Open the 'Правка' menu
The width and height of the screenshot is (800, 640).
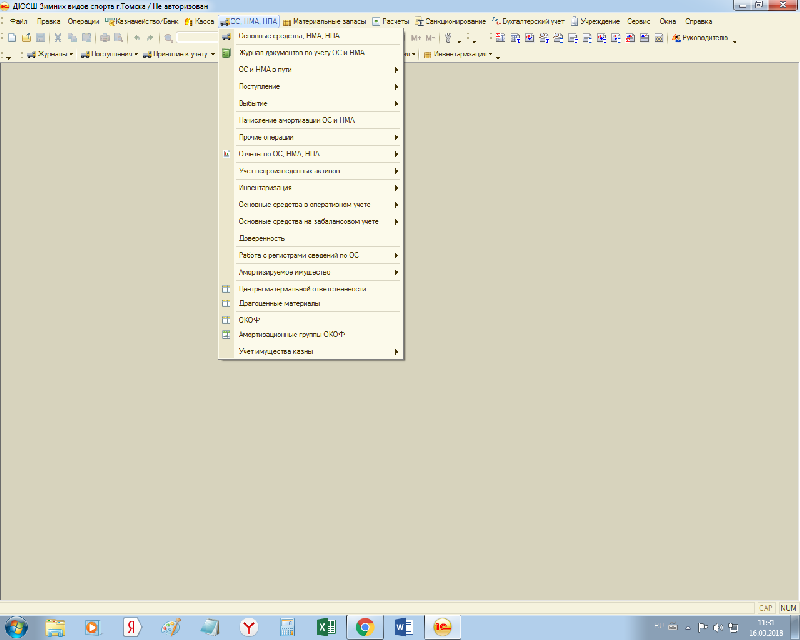[x=48, y=21]
